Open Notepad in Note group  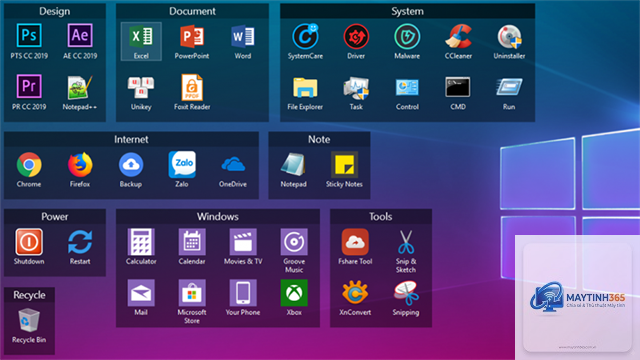(x=293, y=165)
